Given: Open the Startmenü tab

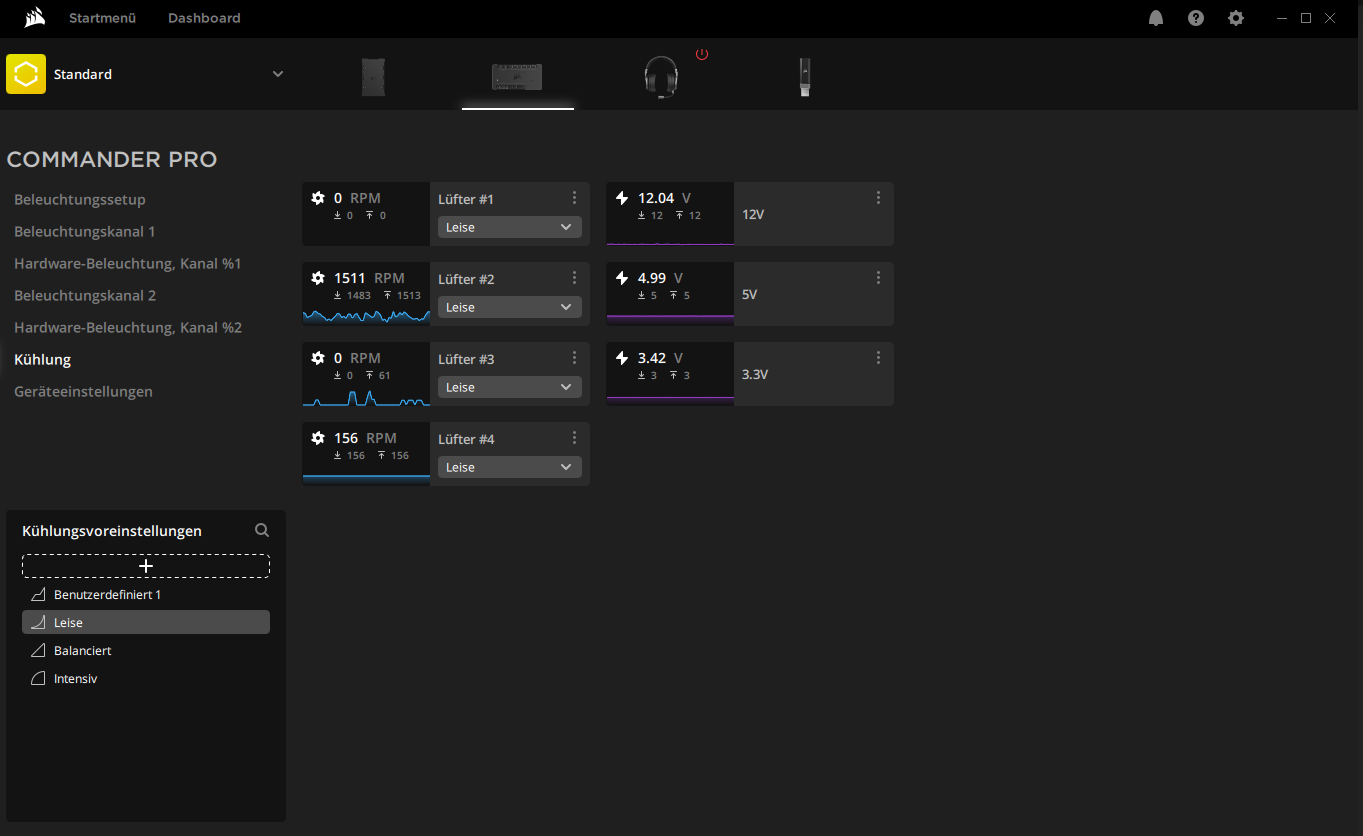Looking at the screenshot, I should coord(102,18).
